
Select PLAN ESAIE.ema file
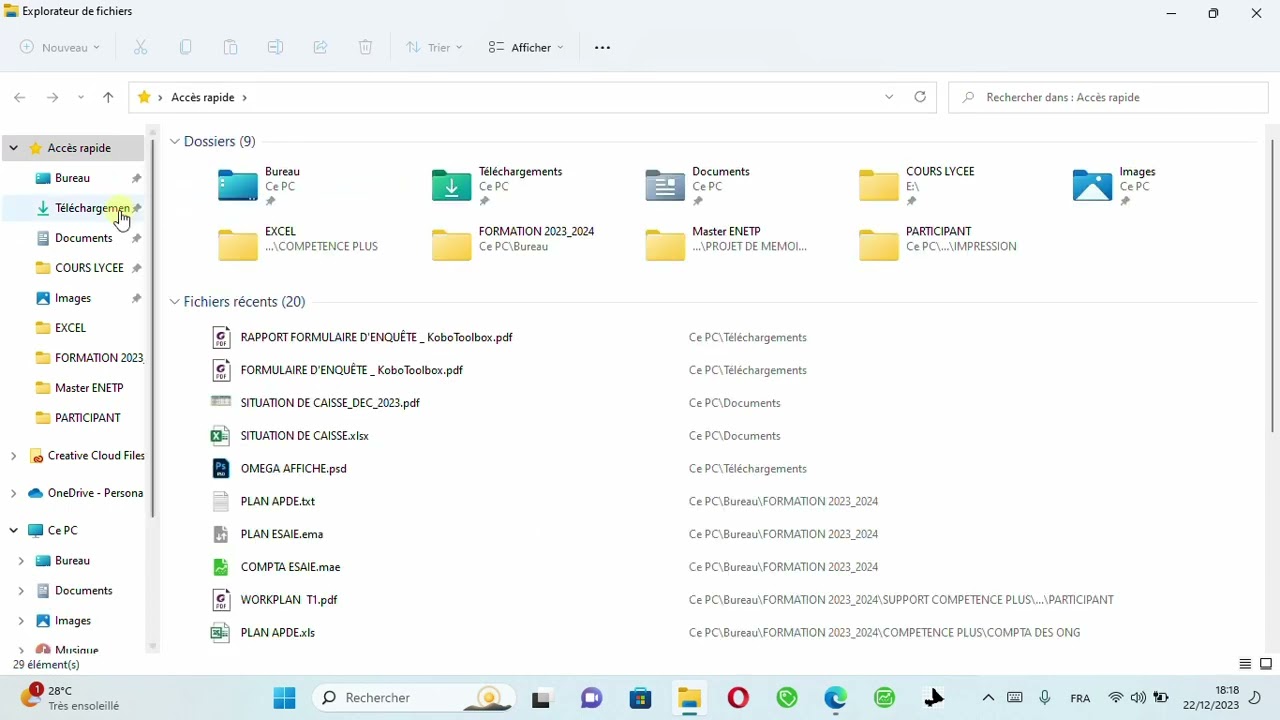coord(281,534)
